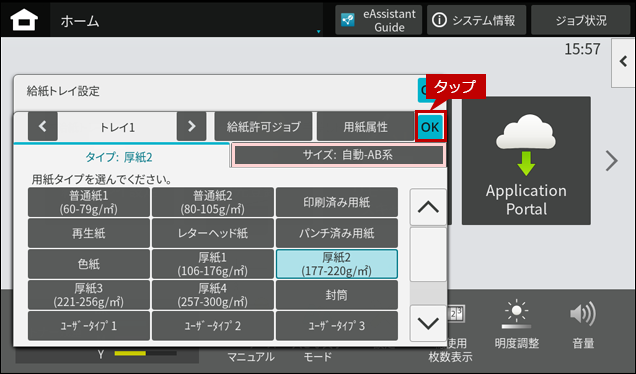
Task: Tap the Home house icon
Action: click(x=24, y=20)
